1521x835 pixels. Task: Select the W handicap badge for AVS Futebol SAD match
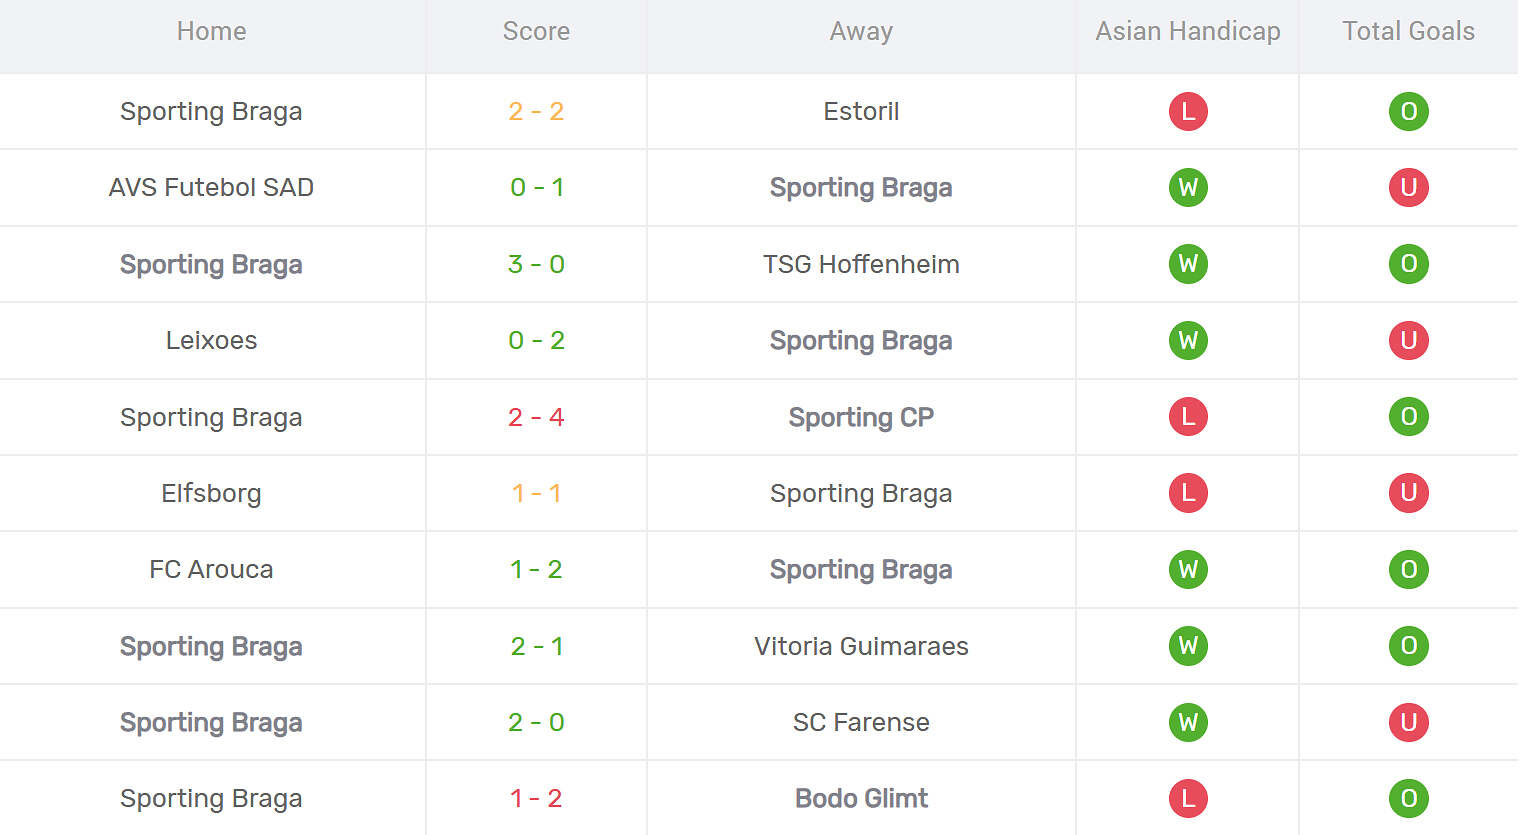click(1187, 187)
